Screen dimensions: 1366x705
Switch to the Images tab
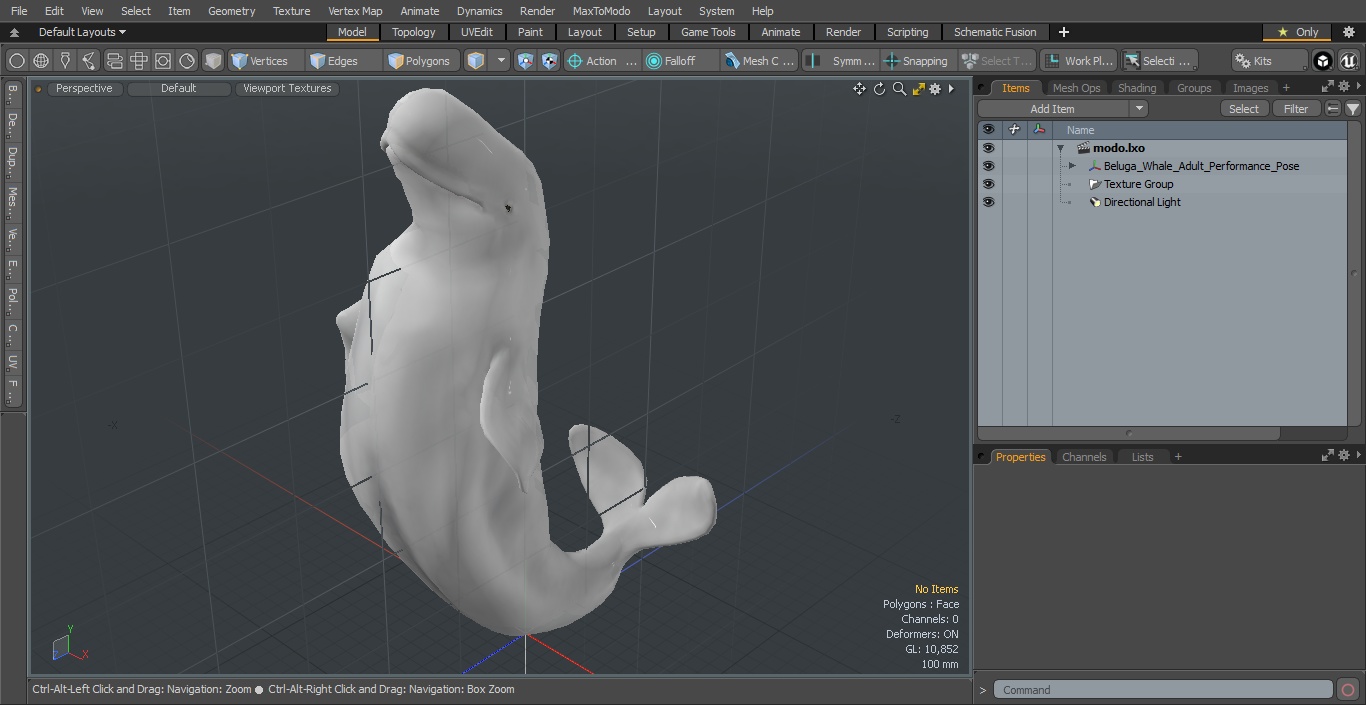[x=1250, y=88]
